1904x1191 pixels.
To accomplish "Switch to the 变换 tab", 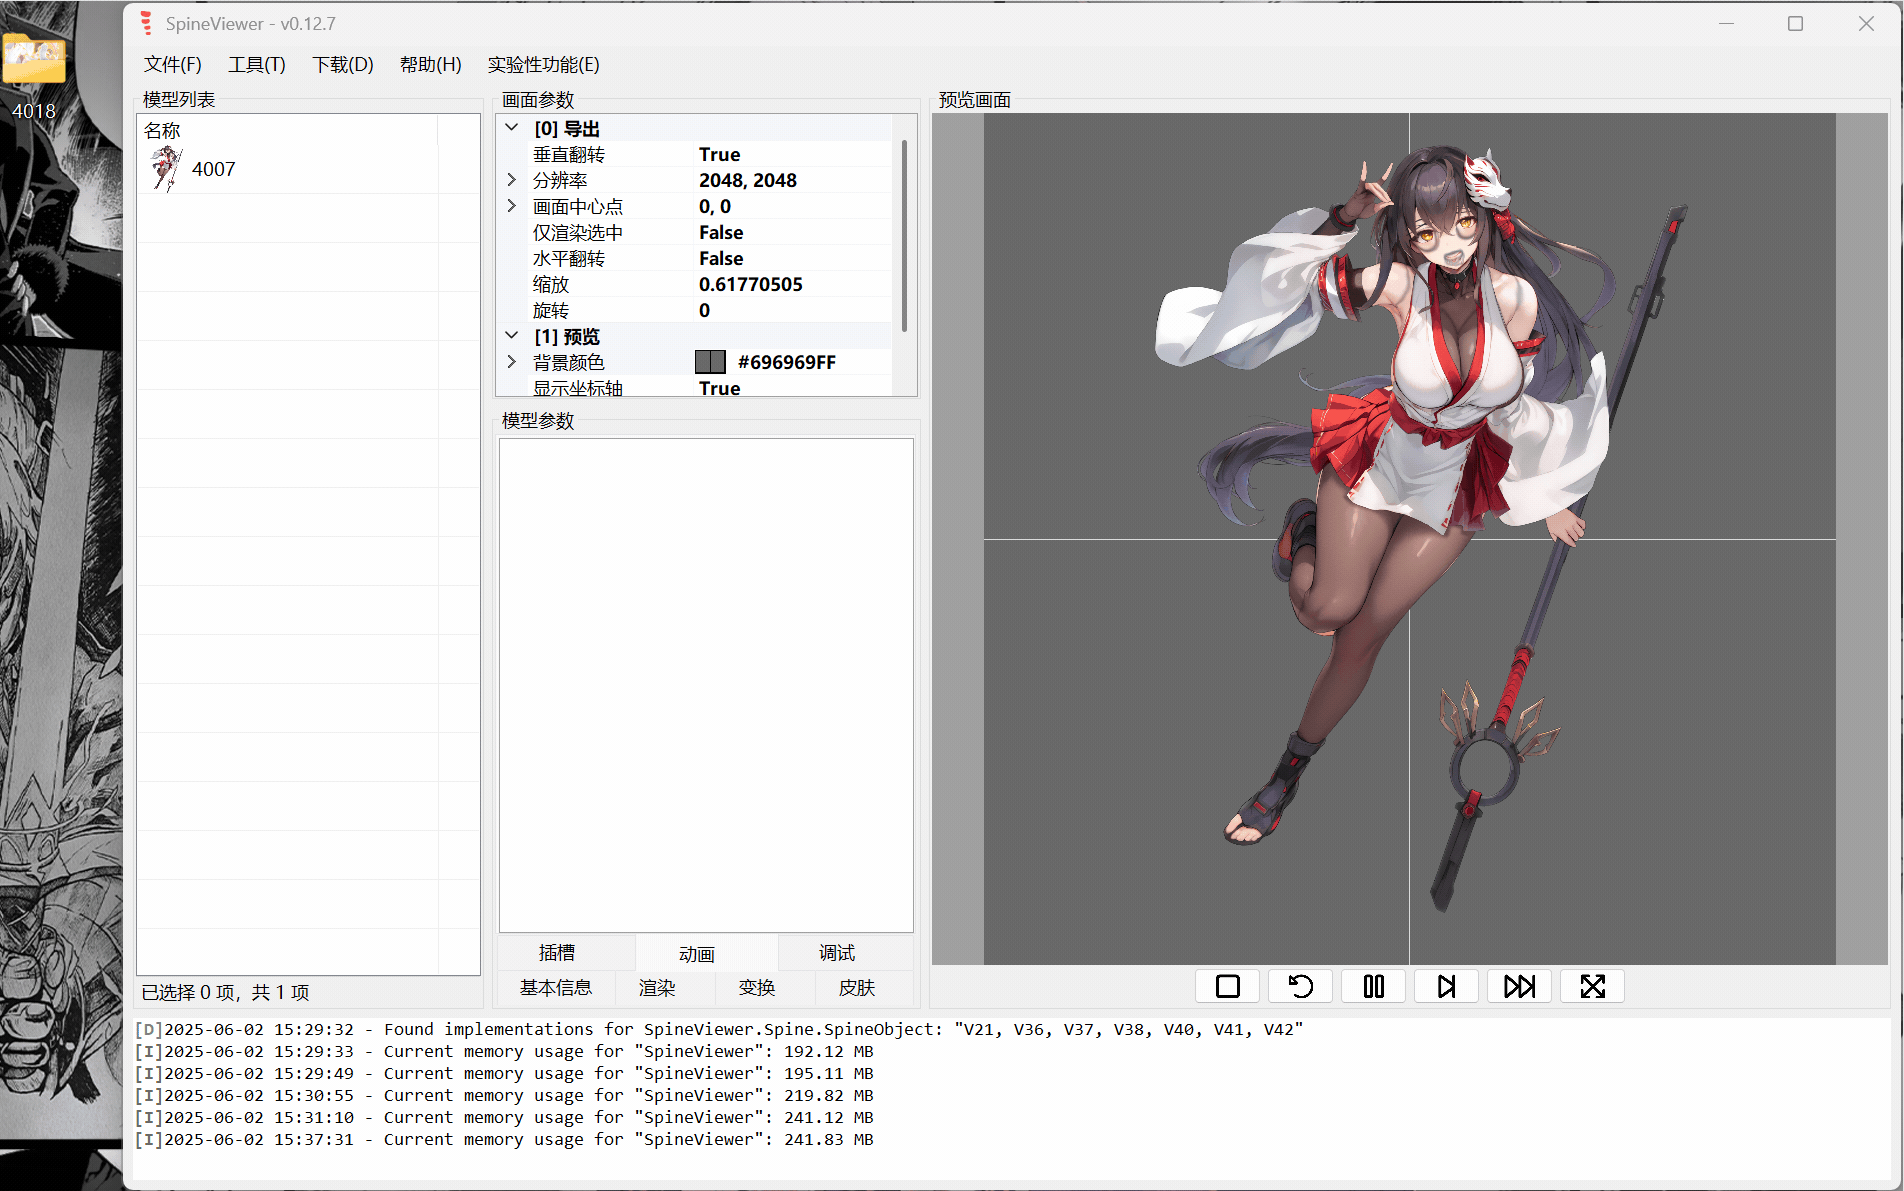I will (x=757, y=988).
